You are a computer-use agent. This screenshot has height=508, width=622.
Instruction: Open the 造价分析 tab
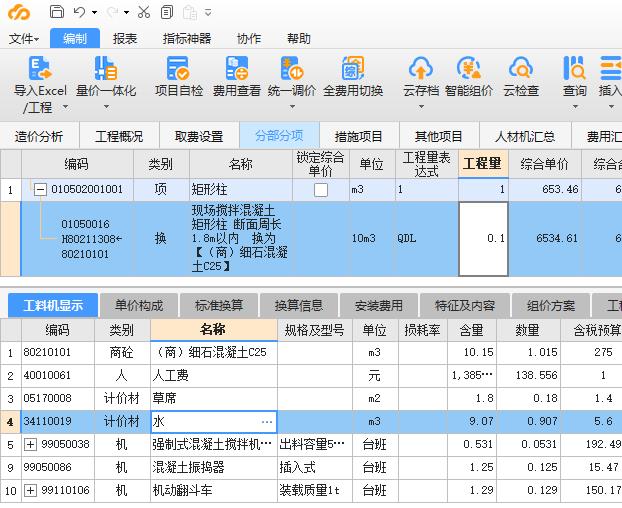click(39, 136)
